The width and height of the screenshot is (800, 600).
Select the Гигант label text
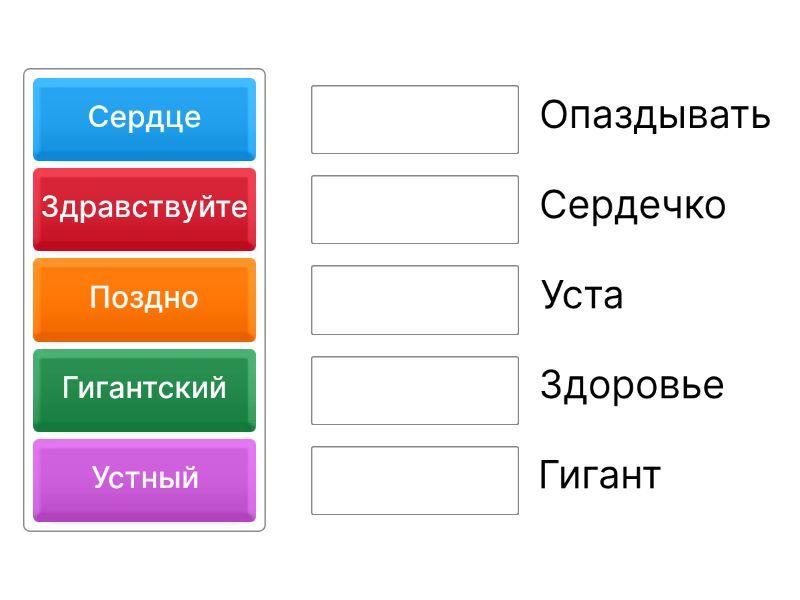pos(600,475)
